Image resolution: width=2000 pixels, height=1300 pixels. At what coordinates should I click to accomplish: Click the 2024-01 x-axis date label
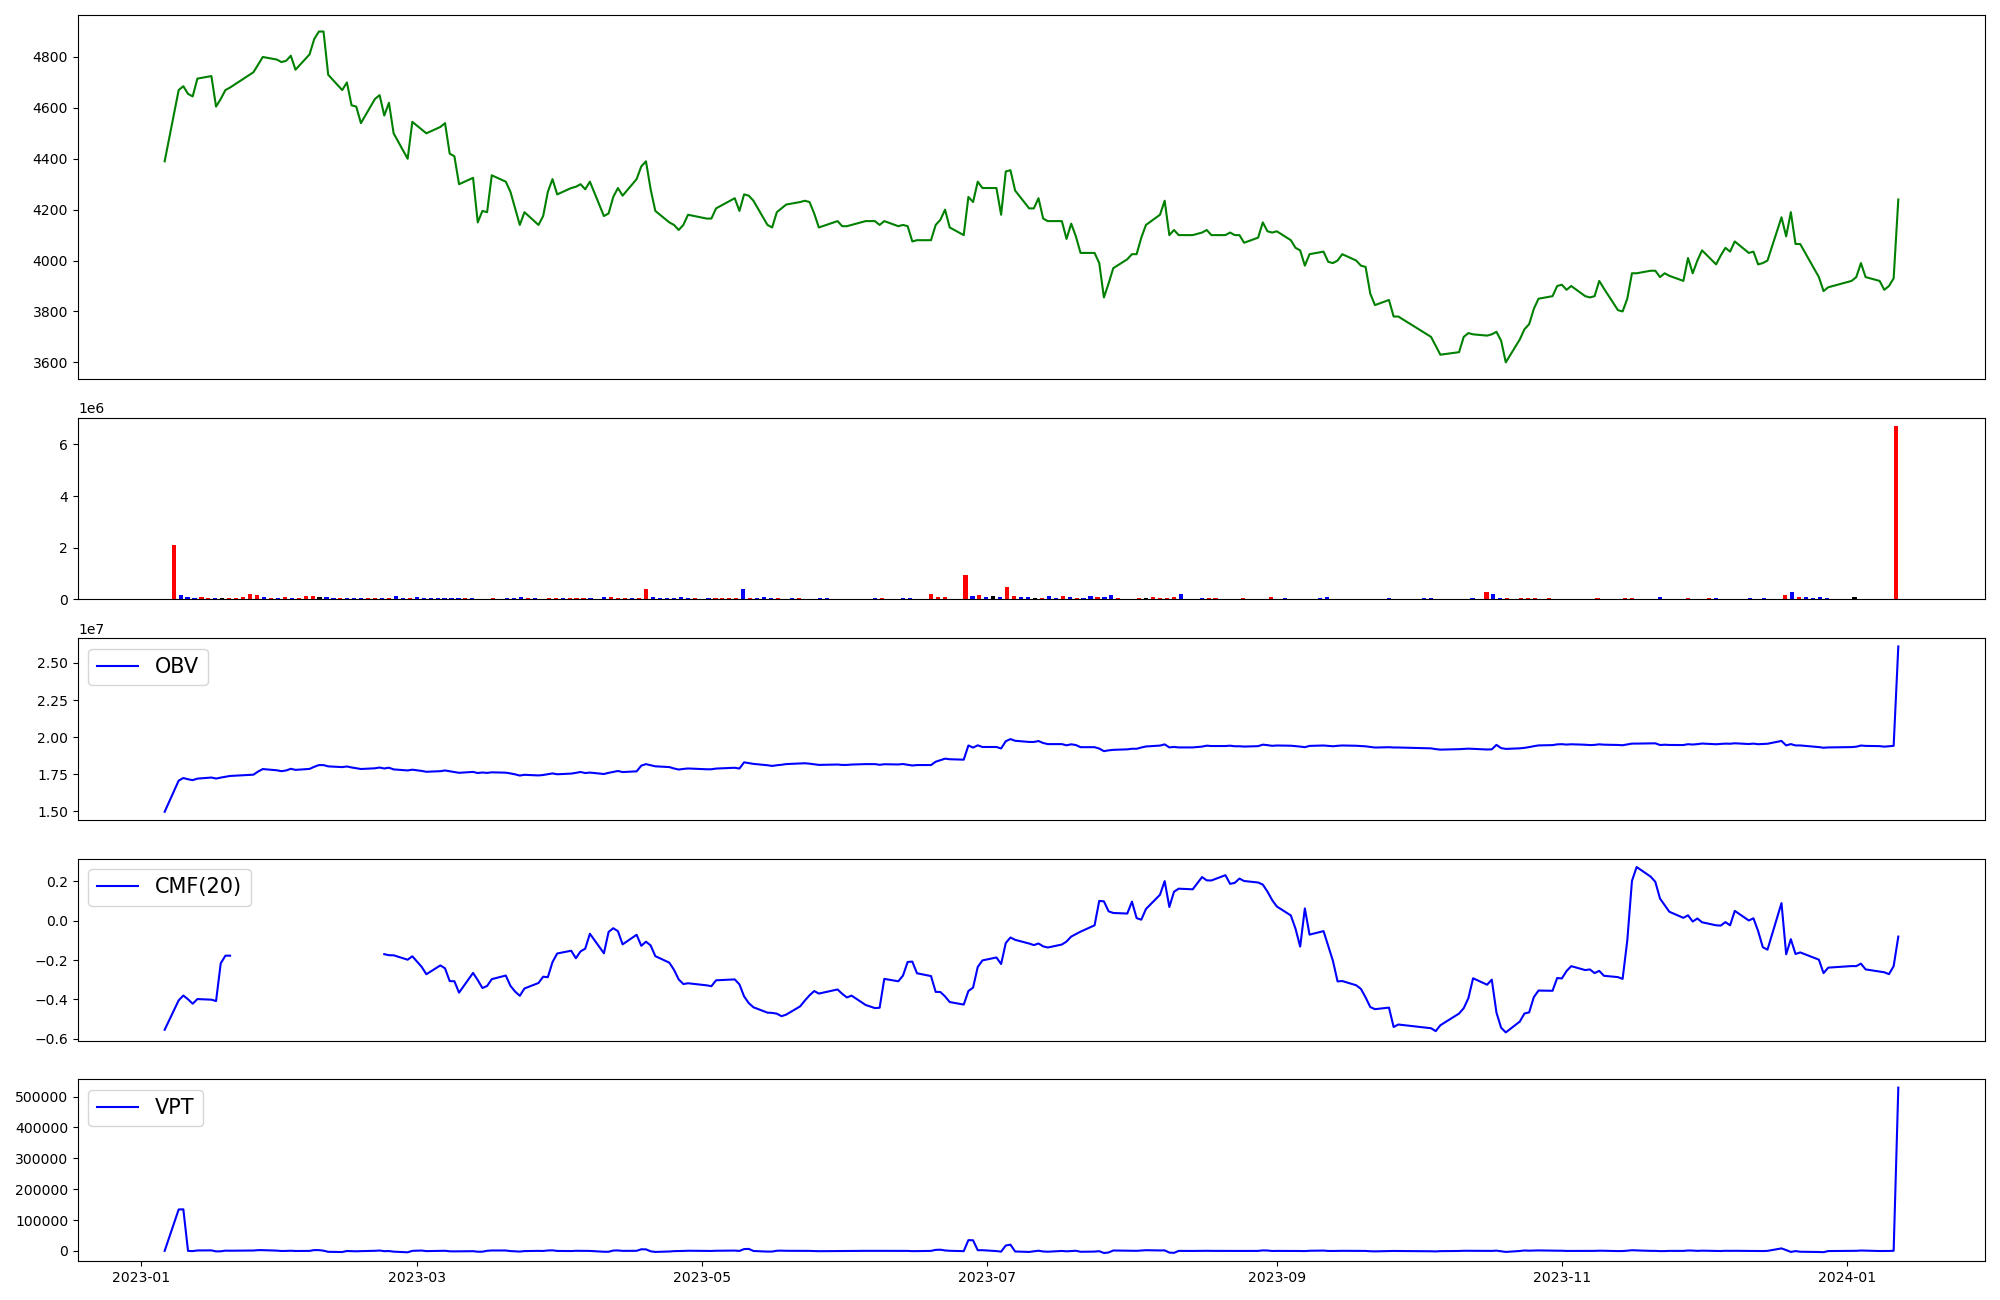(1847, 1277)
